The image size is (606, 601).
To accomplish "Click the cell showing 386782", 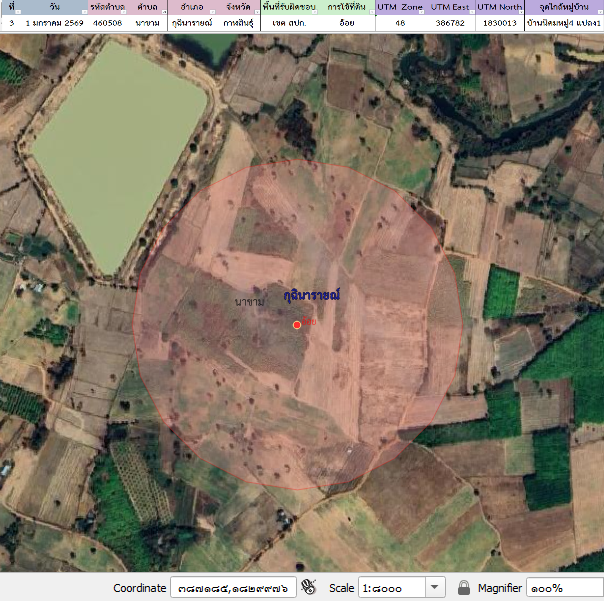I will pos(450,21).
